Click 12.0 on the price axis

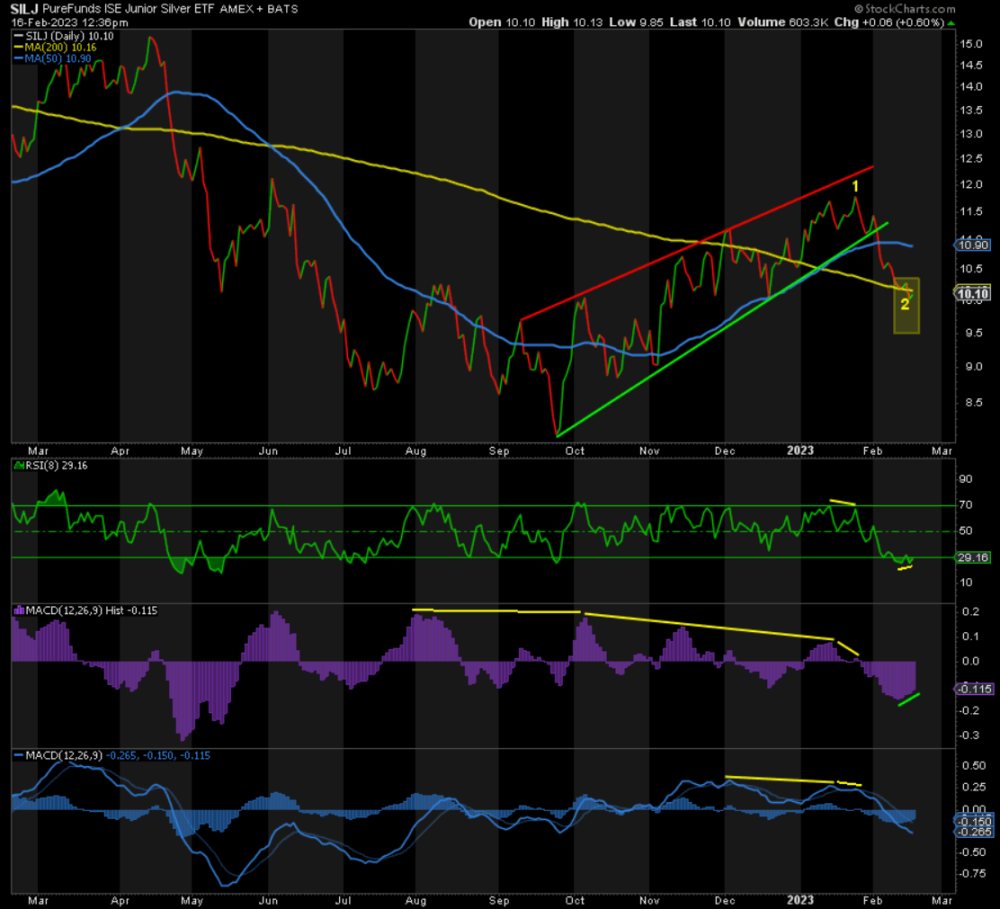(x=971, y=185)
